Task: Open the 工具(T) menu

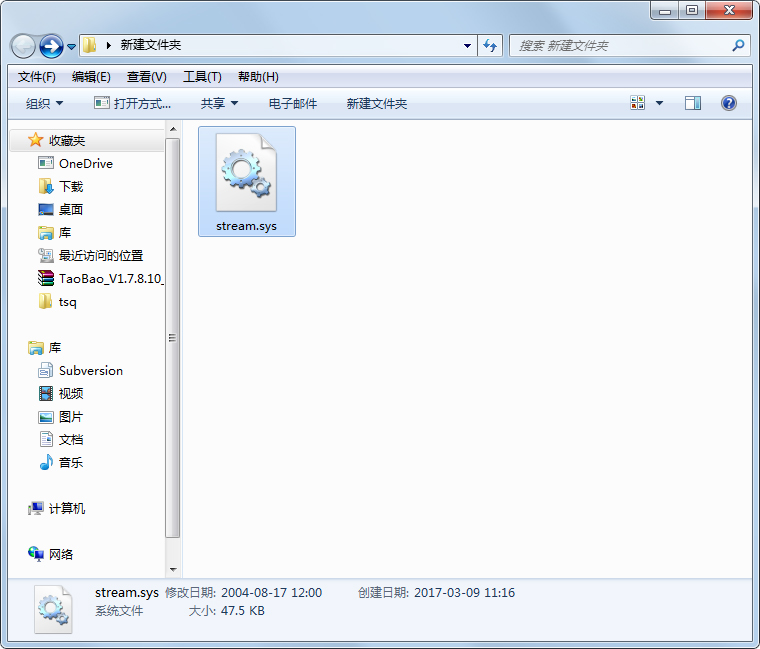Action: 202,77
